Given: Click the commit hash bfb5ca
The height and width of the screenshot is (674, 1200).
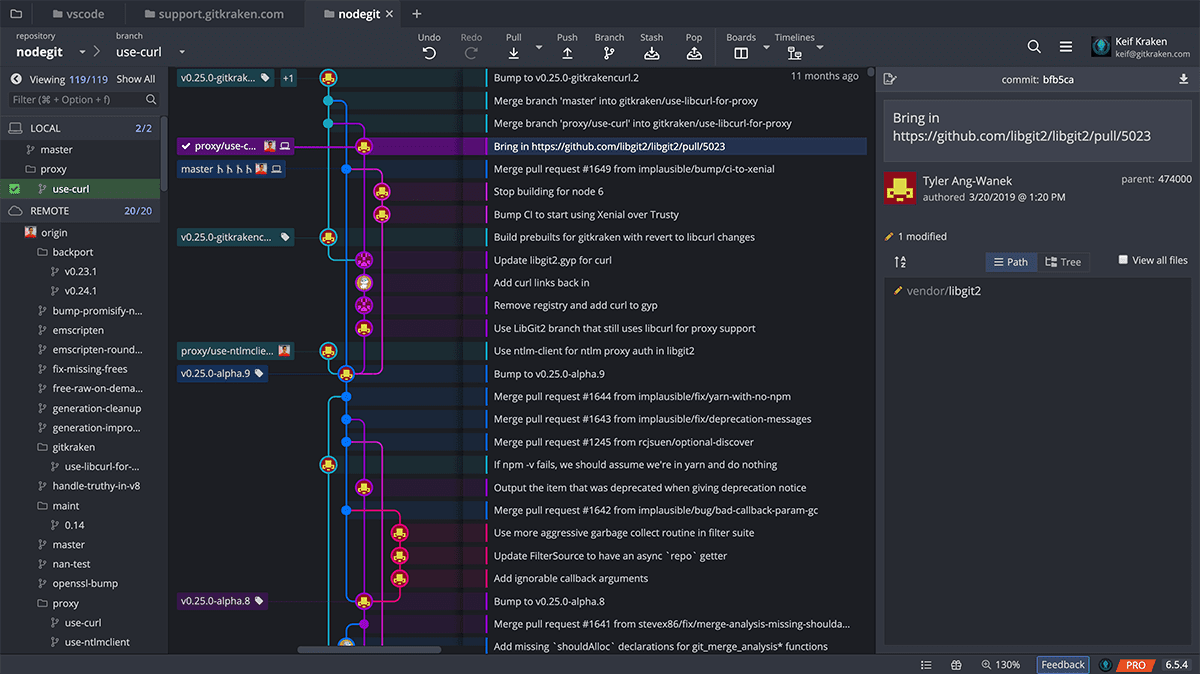Looking at the screenshot, I should point(1059,79).
